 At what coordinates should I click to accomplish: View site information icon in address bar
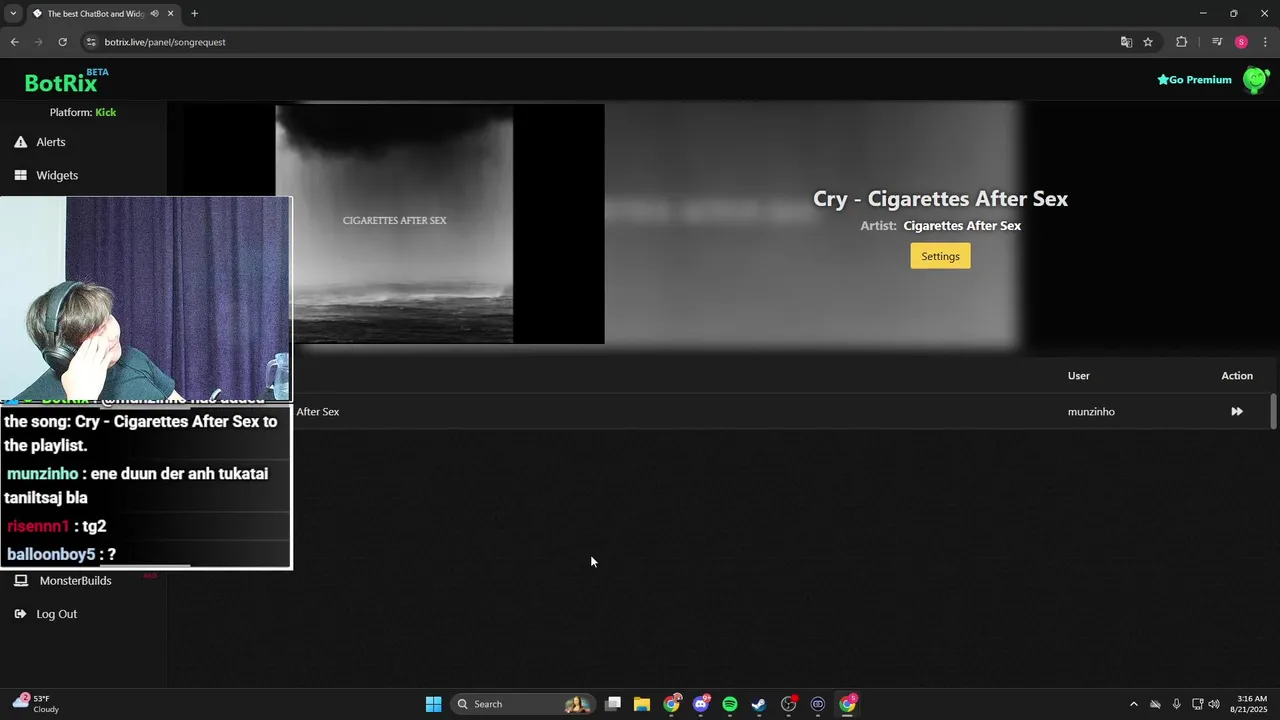91,42
